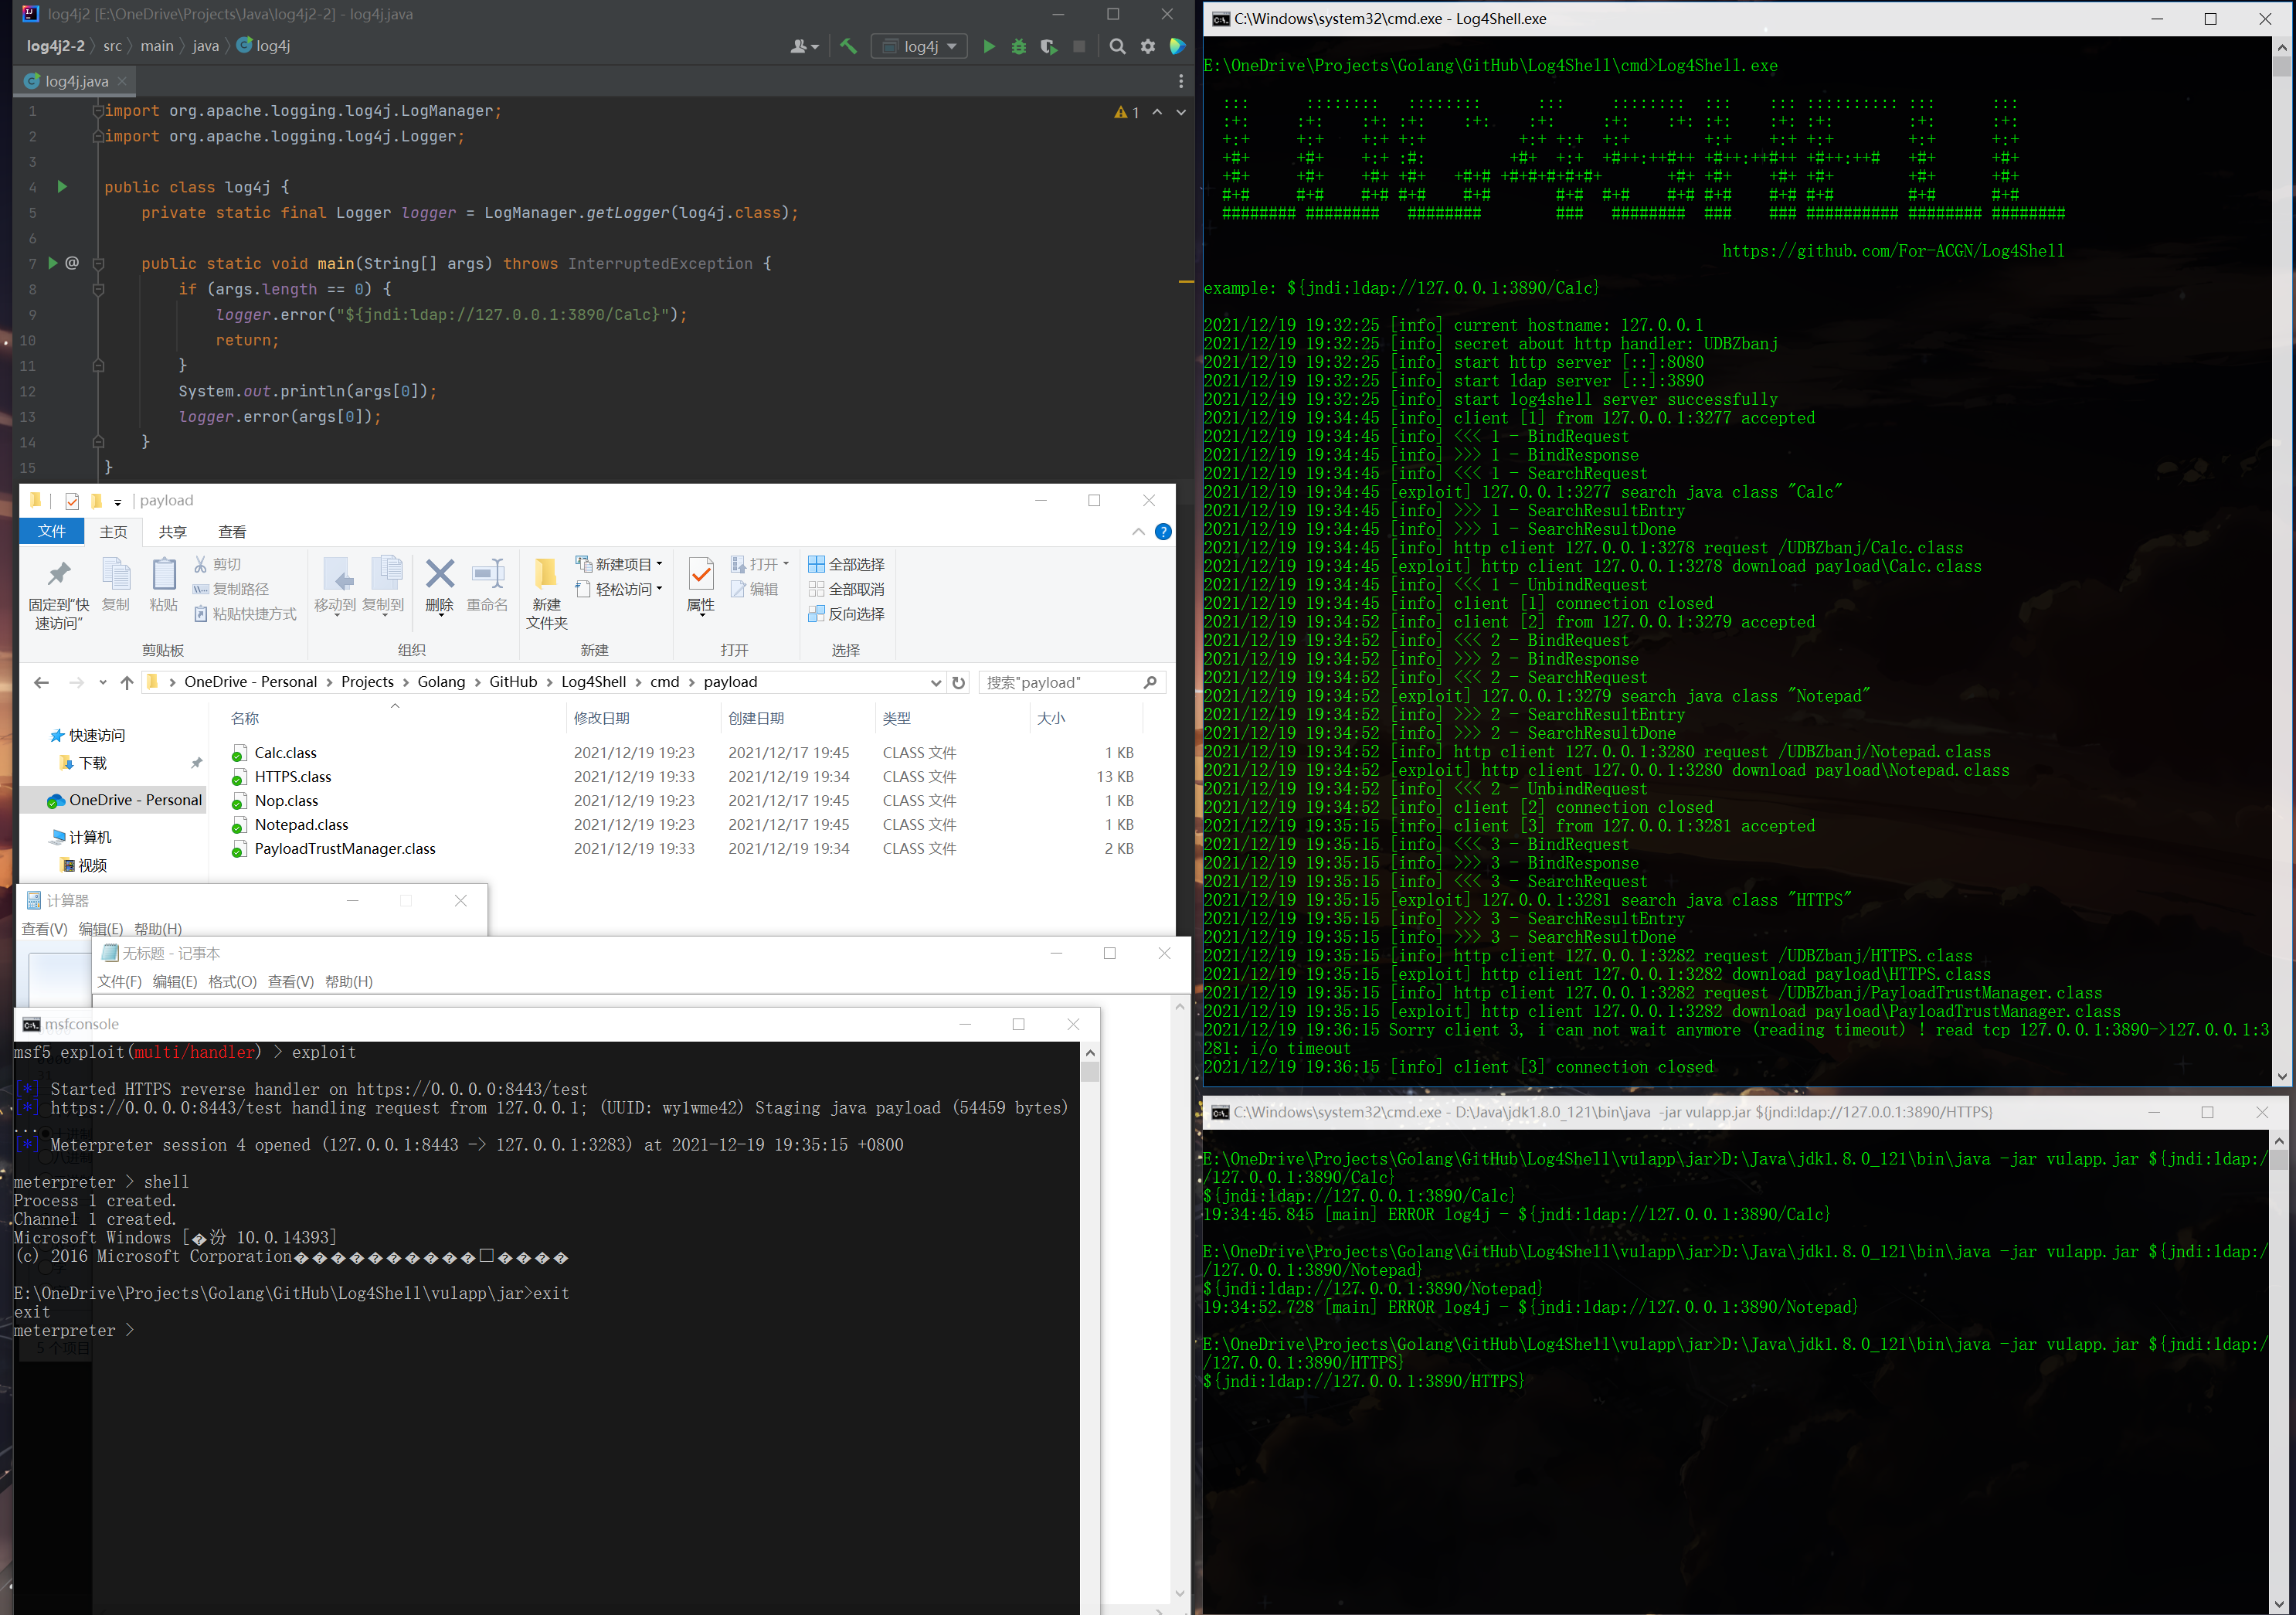Click Select All (全部选择) in Explorer ribbon

(846, 564)
